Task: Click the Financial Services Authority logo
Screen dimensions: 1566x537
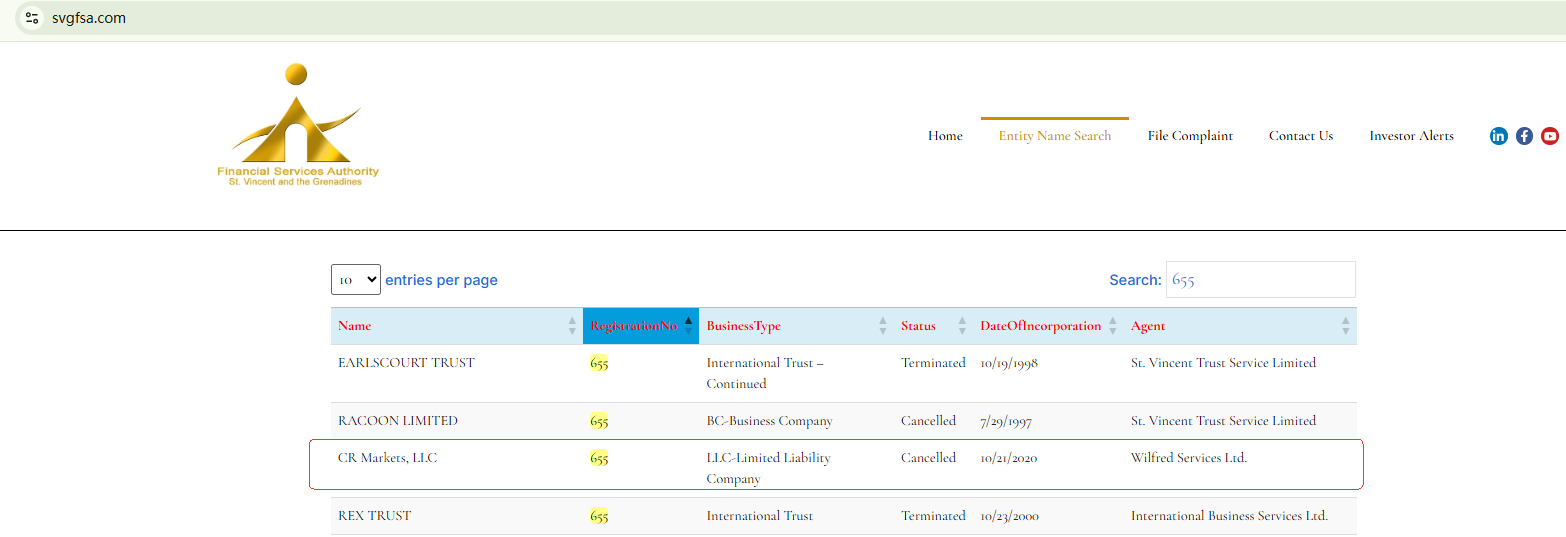Action: click(x=297, y=126)
